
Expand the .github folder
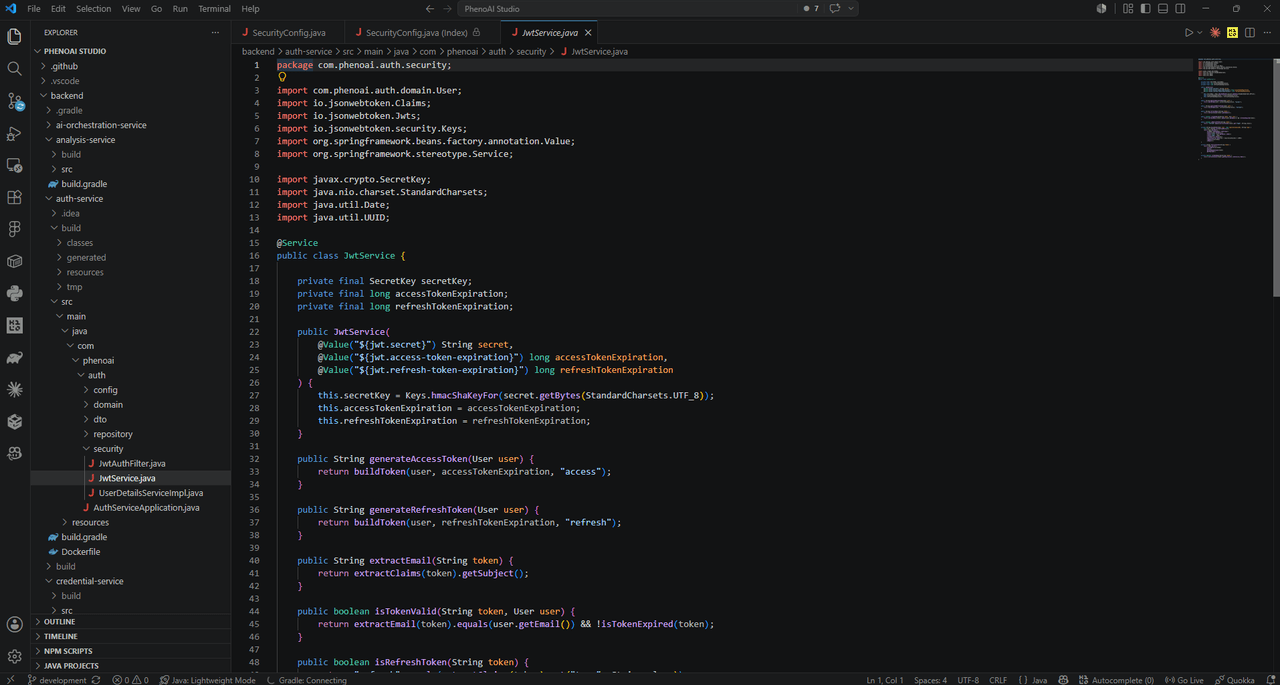tap(131, 66)
